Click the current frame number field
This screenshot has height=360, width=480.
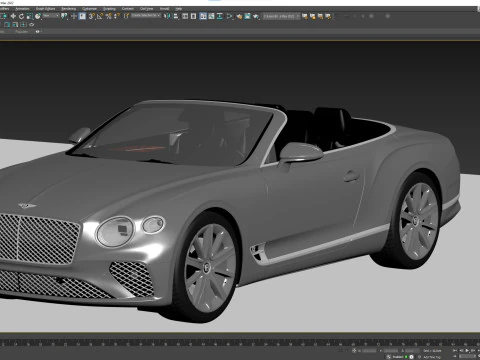(468, 357)
